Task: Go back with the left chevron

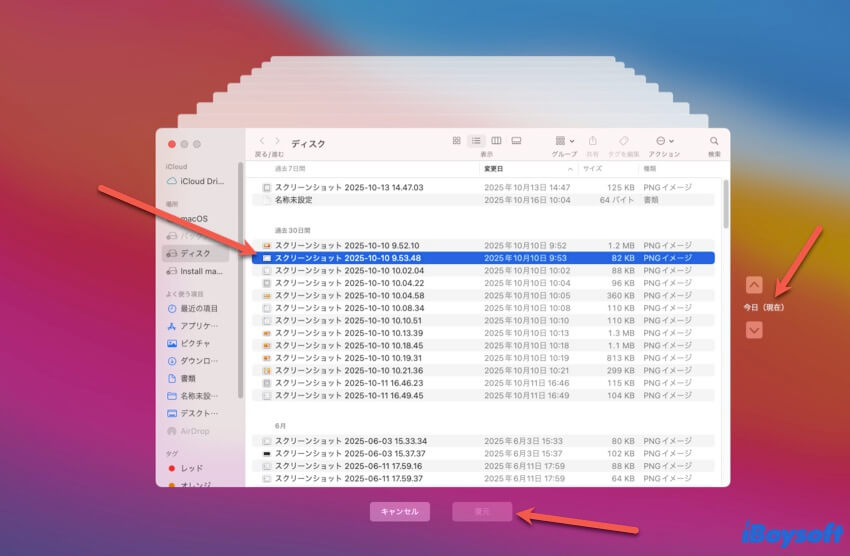Action: pyautogui.click(x=262, y=141)
